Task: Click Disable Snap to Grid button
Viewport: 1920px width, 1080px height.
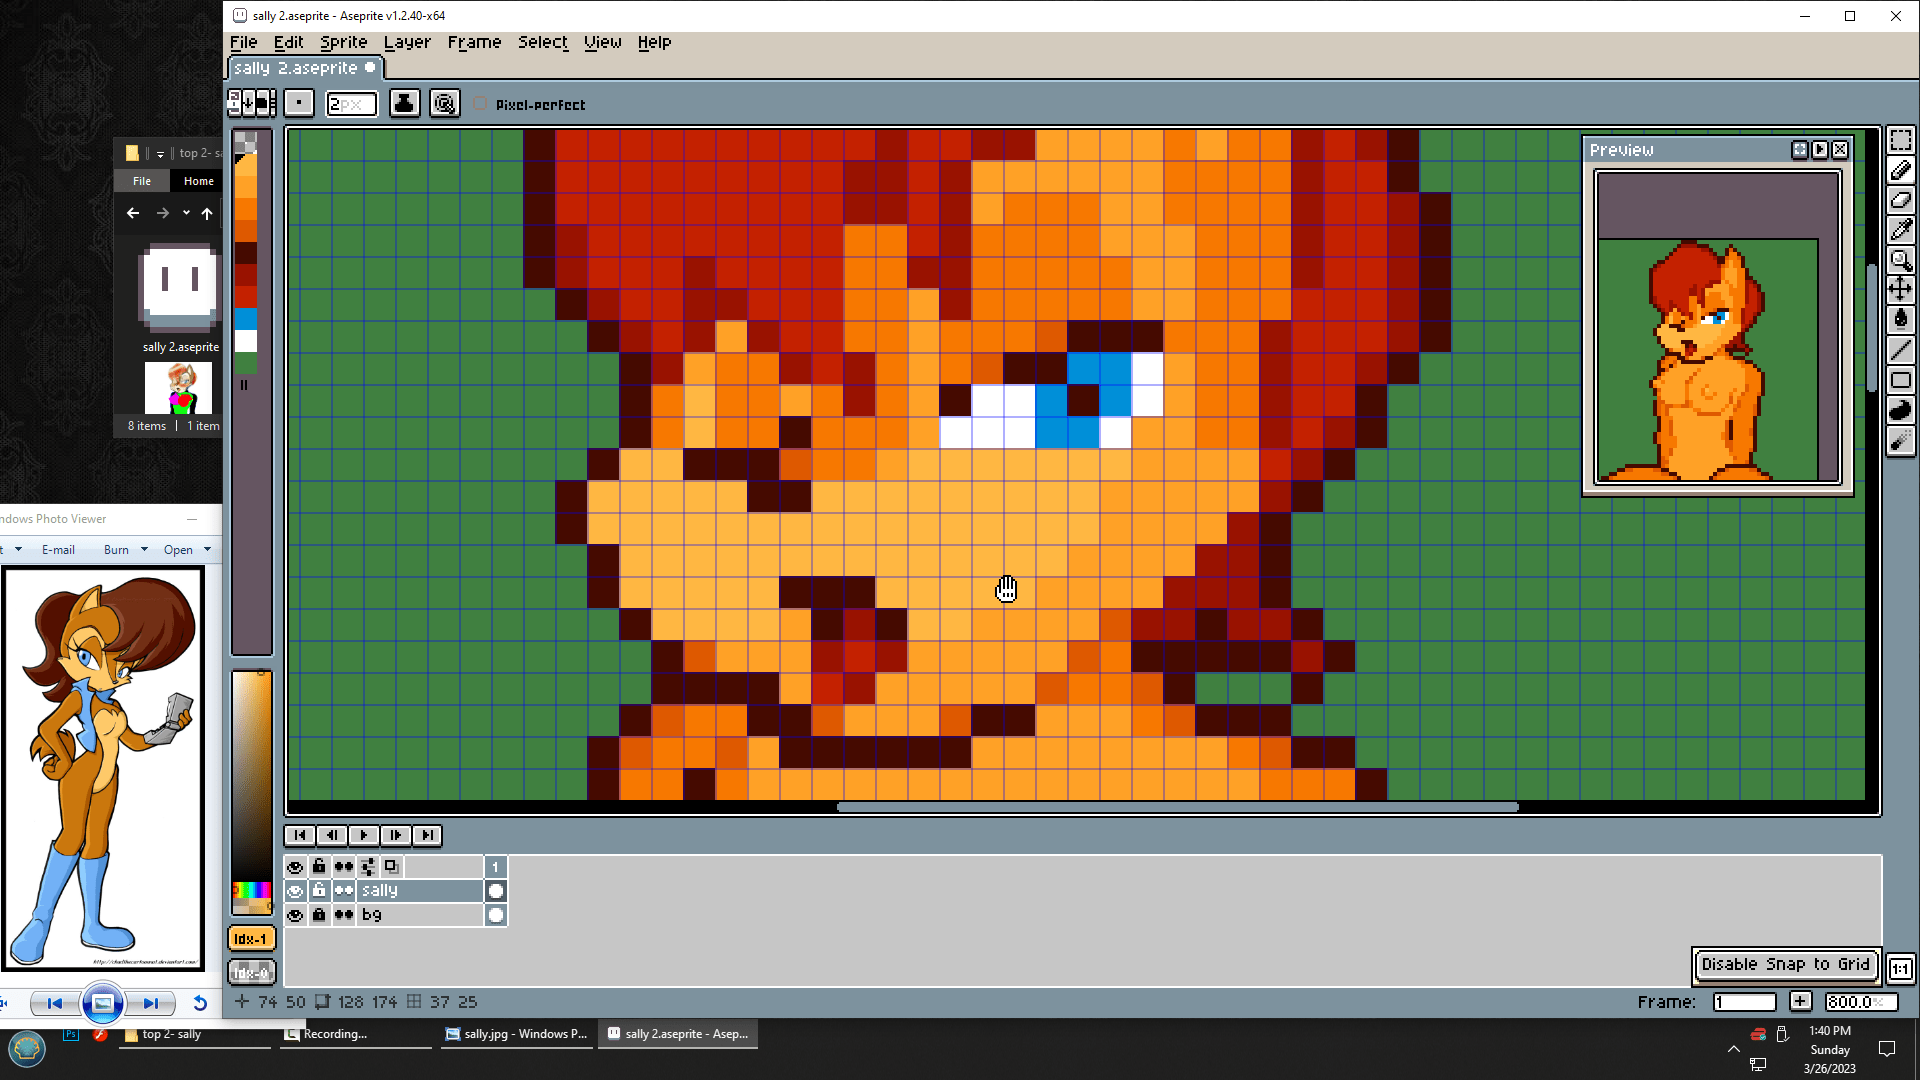Action: [1785, 964]
